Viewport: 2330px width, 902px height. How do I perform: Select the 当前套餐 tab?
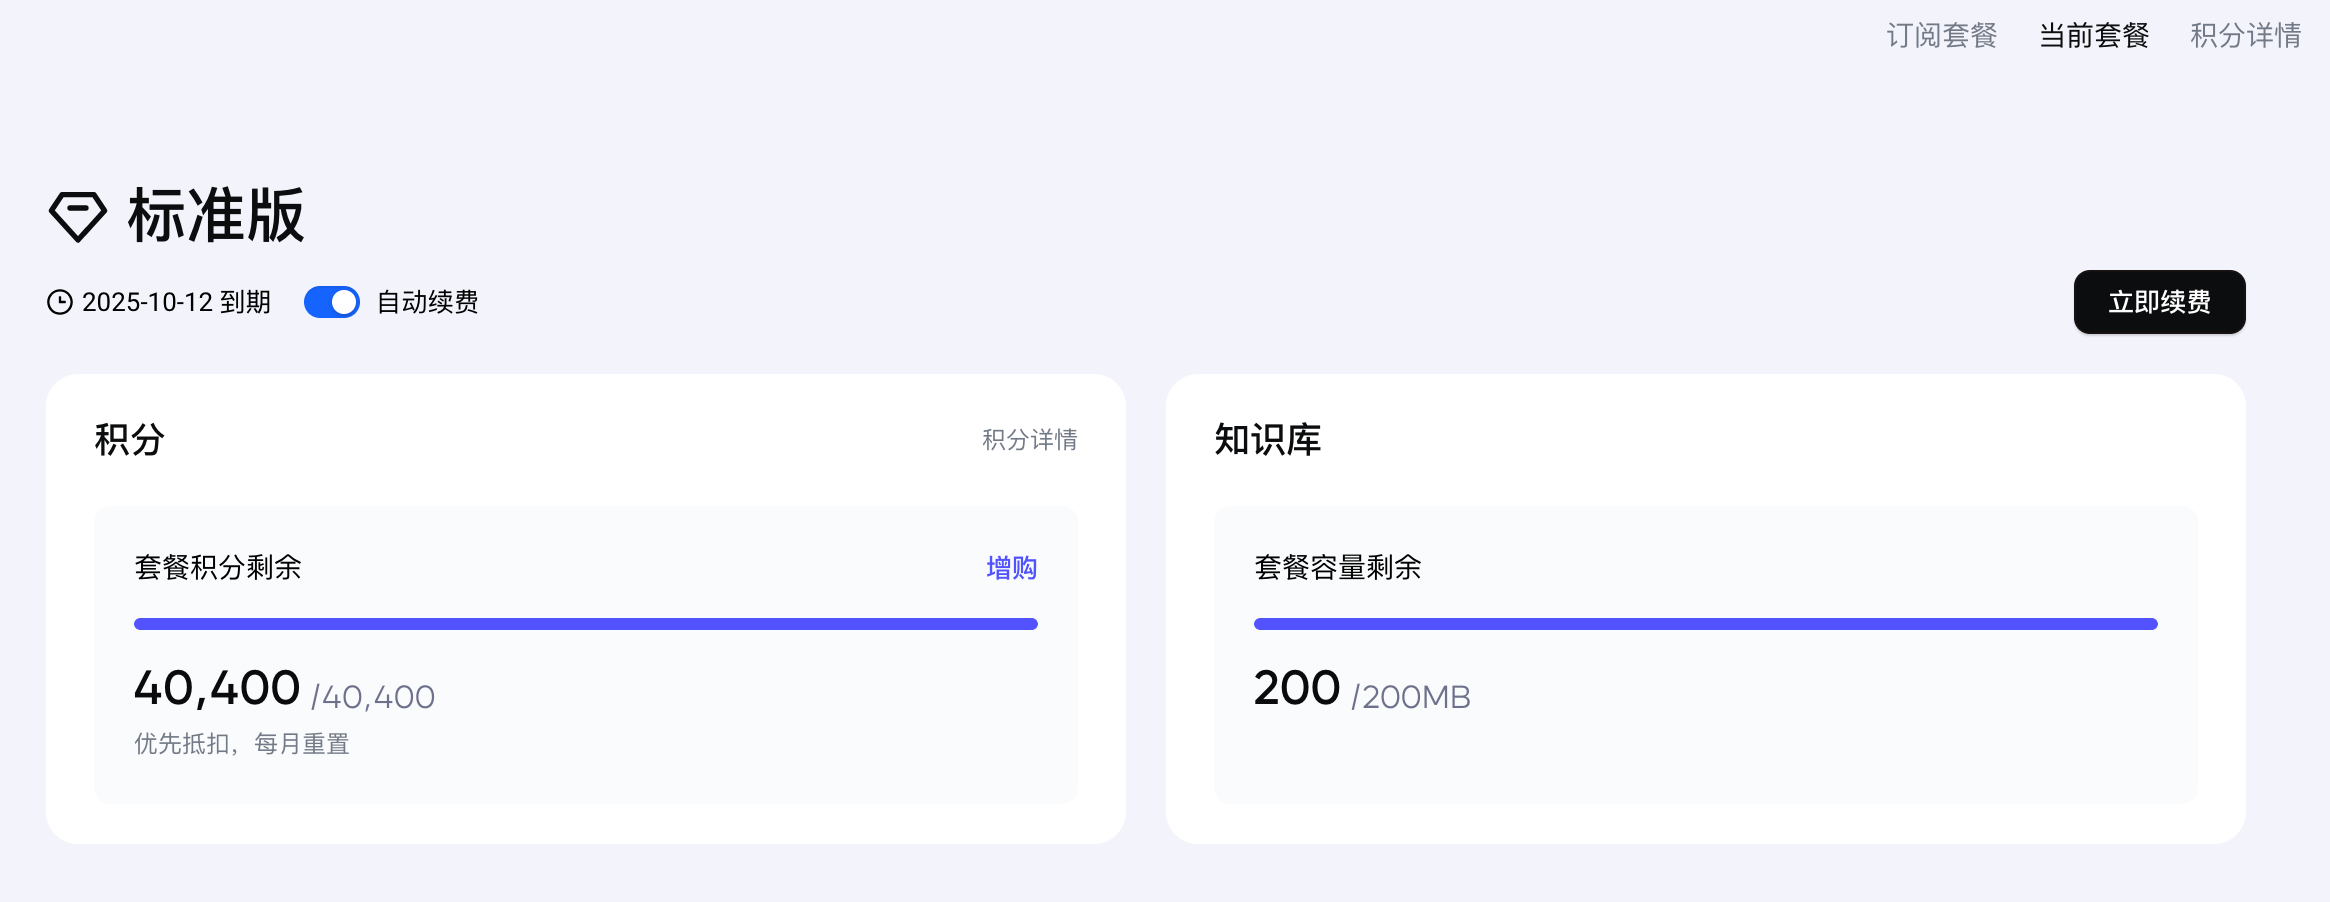2094,36
